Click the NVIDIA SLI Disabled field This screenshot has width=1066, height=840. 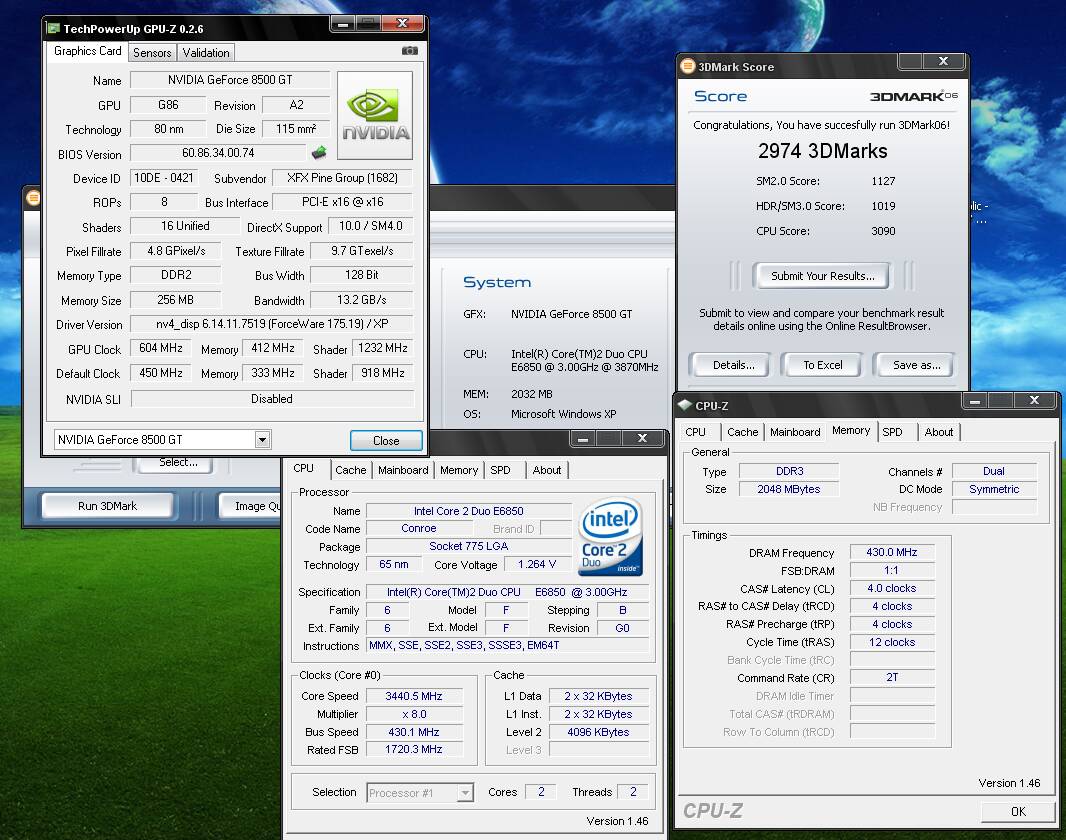[272, 399]
